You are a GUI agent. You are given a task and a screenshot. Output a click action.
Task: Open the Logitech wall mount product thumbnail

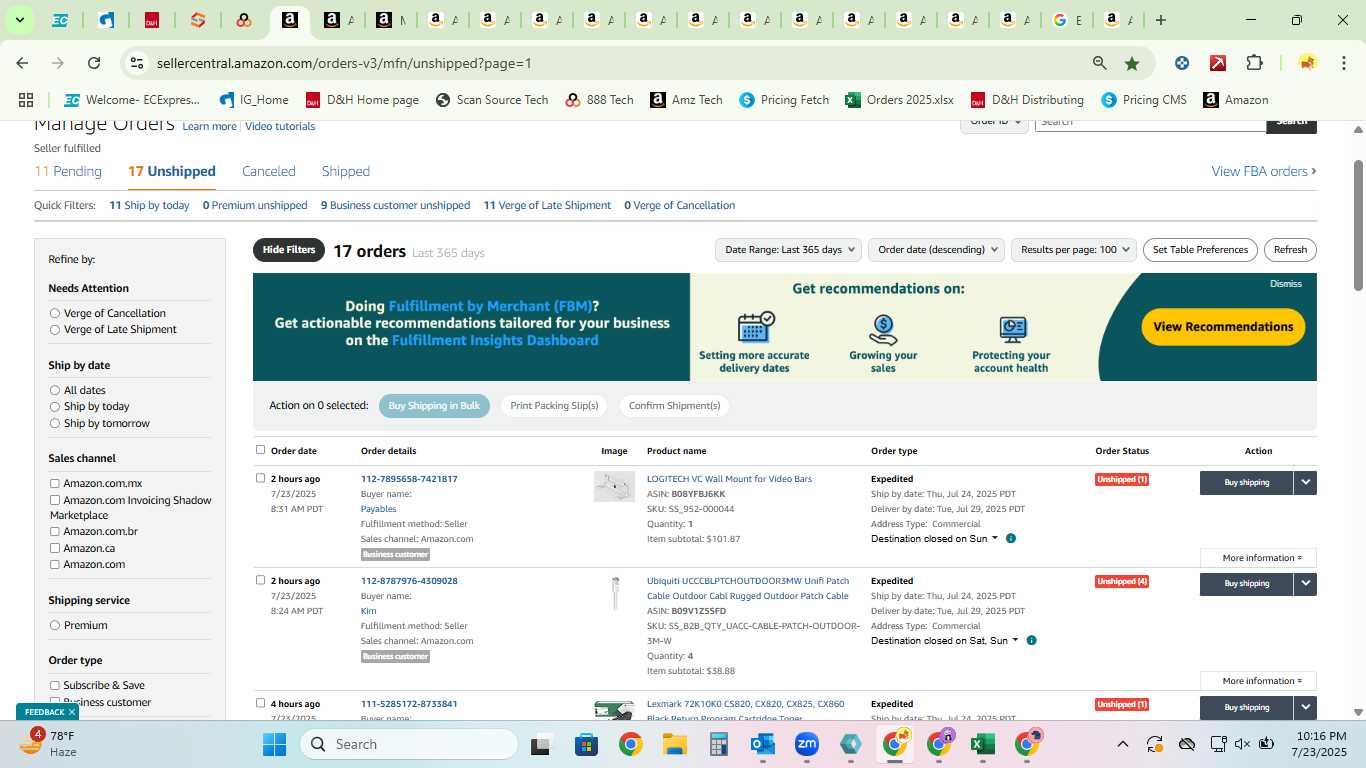coord(614,487)
